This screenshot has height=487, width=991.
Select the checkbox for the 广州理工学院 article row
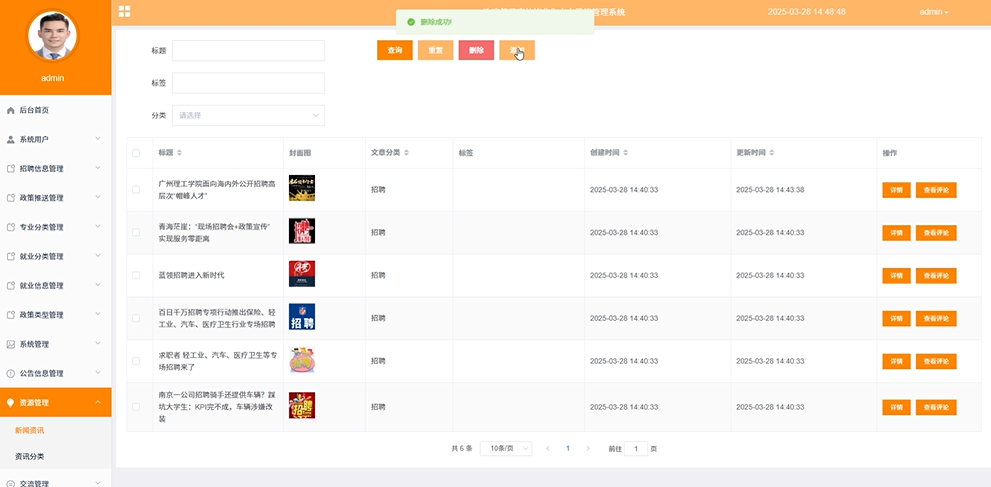click(x=136, y=189)
